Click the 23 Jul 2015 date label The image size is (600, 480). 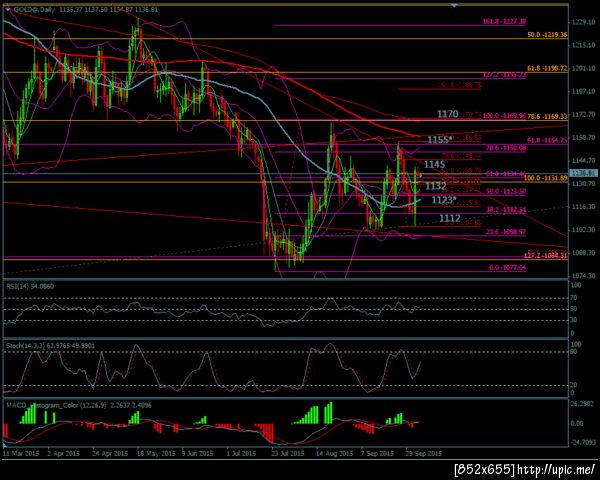[288, 454]
